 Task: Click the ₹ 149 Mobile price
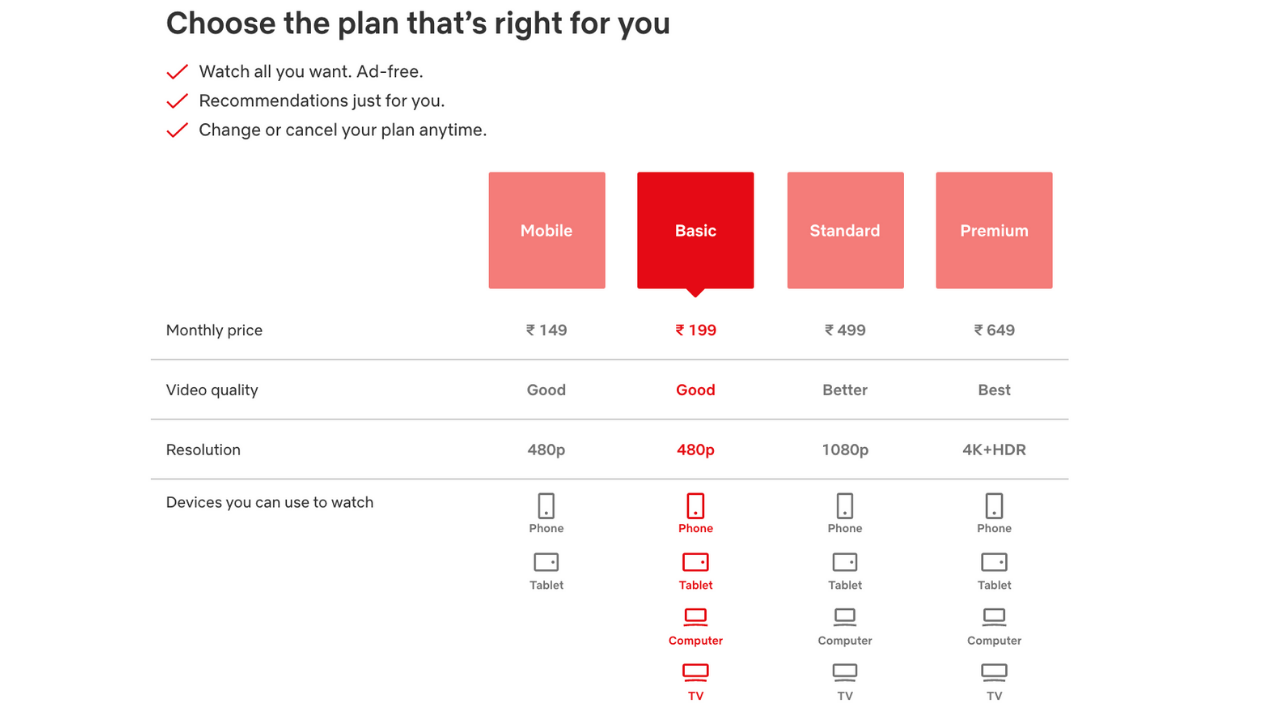546,330
